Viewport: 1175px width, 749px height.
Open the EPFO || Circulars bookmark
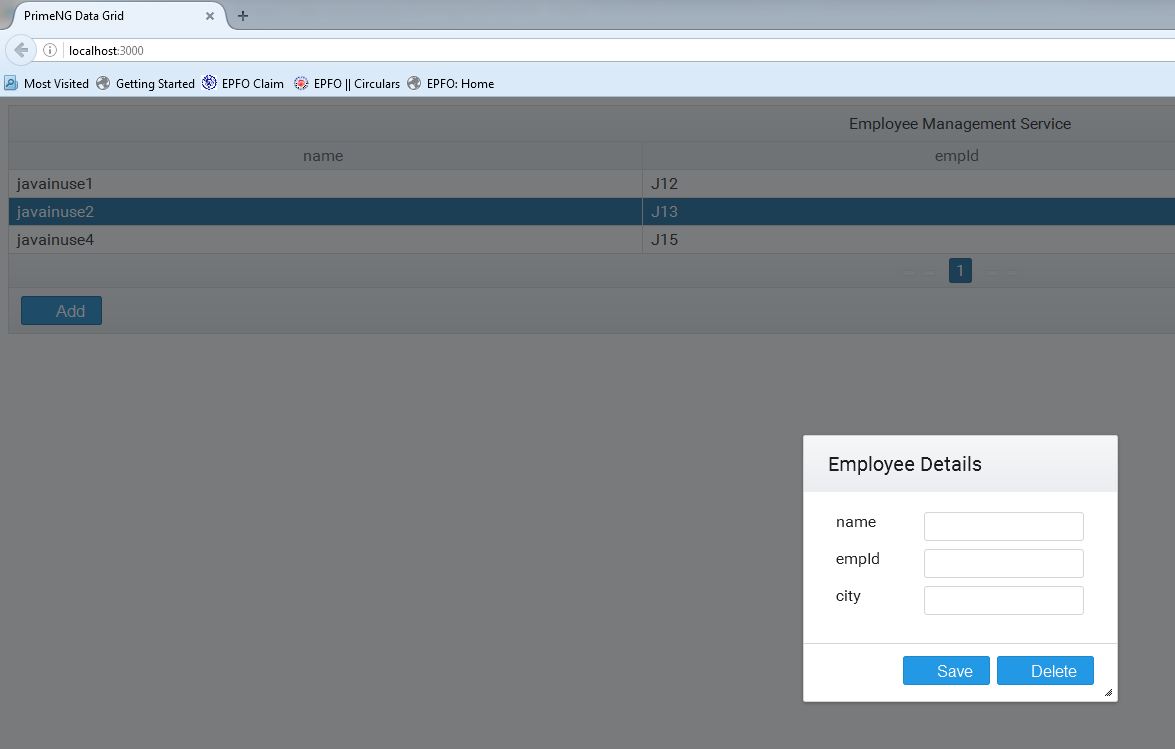coord(346,83)
